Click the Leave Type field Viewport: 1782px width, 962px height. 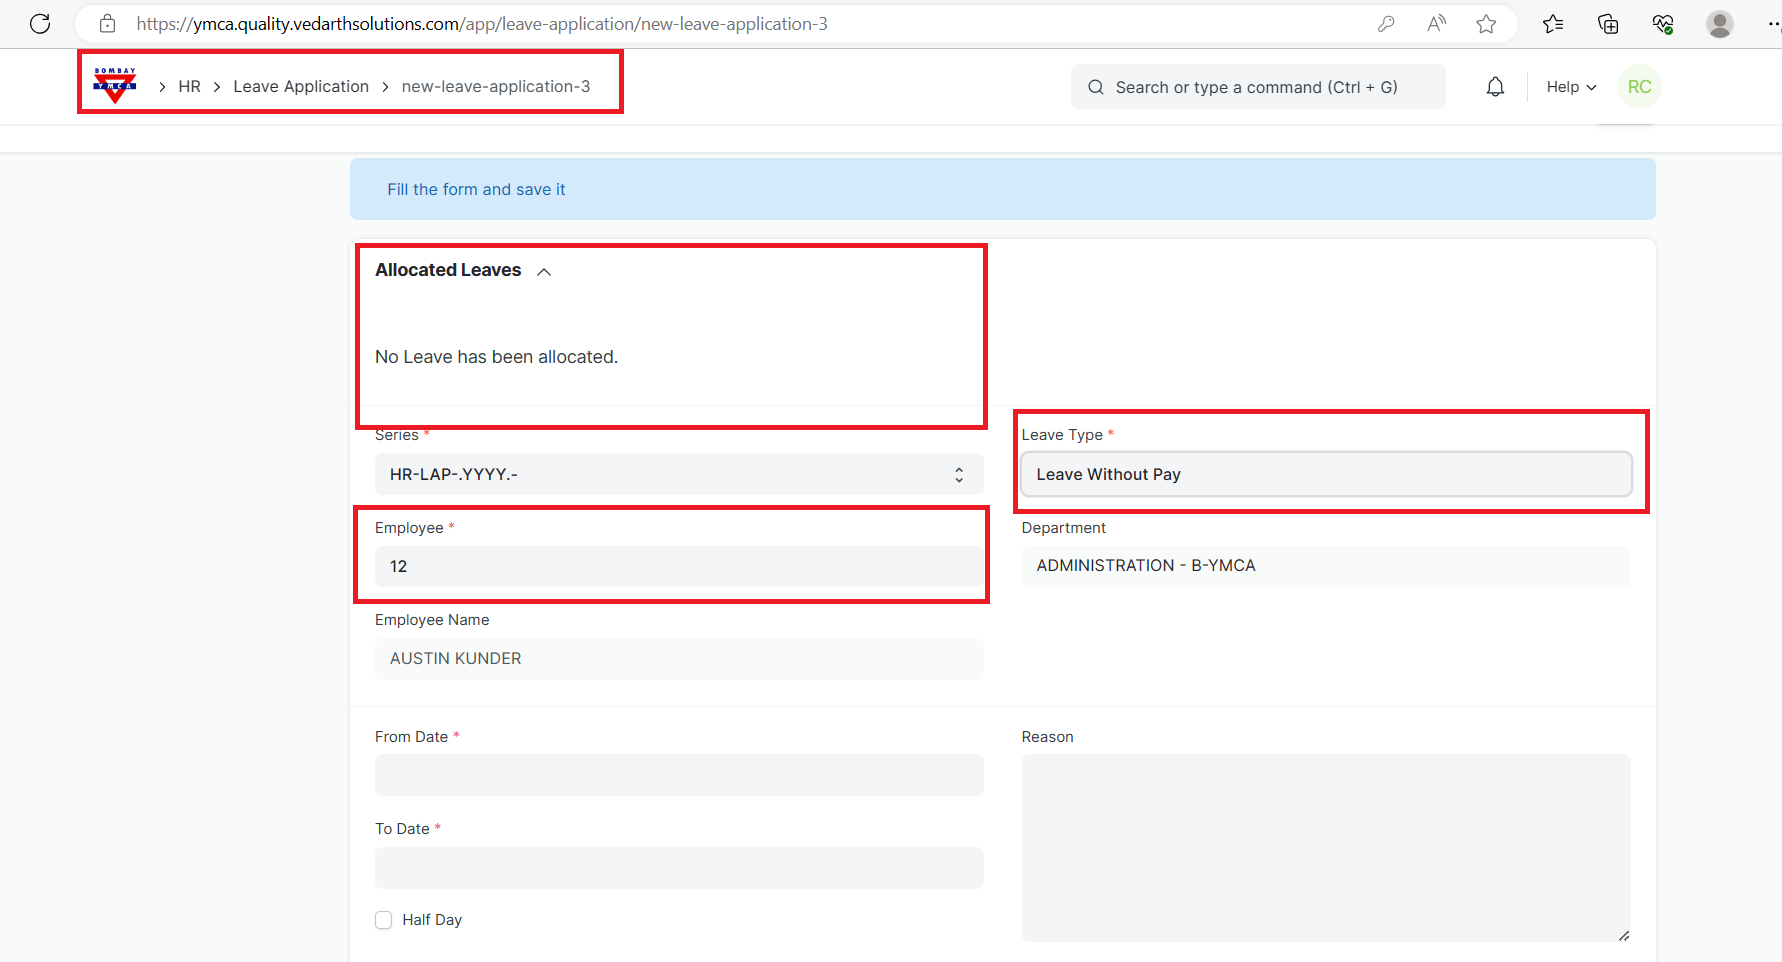pos(1325,474)
